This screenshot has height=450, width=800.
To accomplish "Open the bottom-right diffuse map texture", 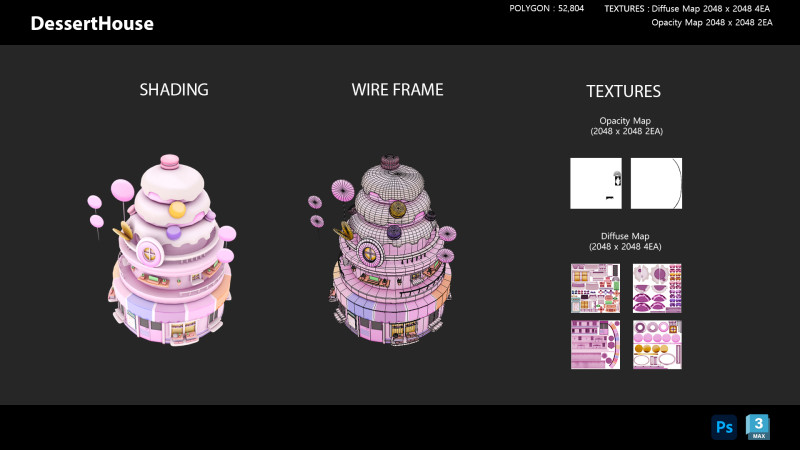I will click(657, 344).
